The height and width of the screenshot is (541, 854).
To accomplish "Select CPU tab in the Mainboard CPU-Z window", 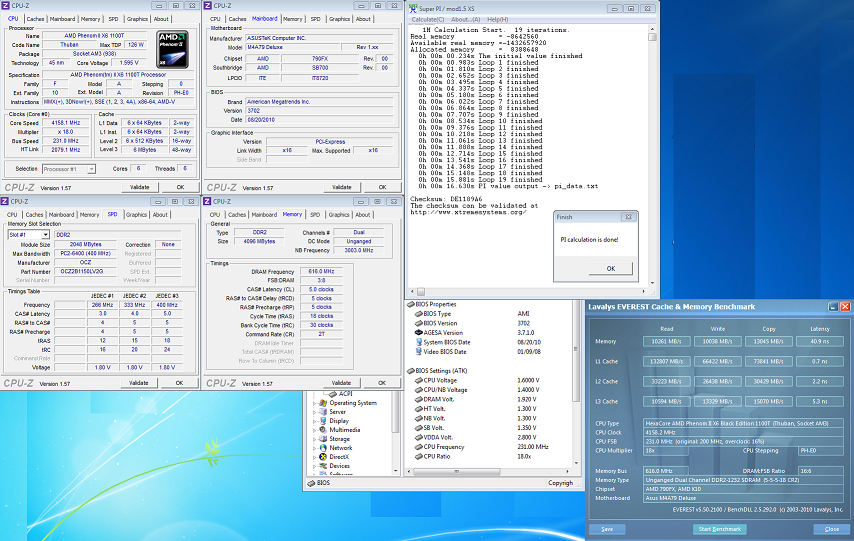I will click(x=215, y=19).
